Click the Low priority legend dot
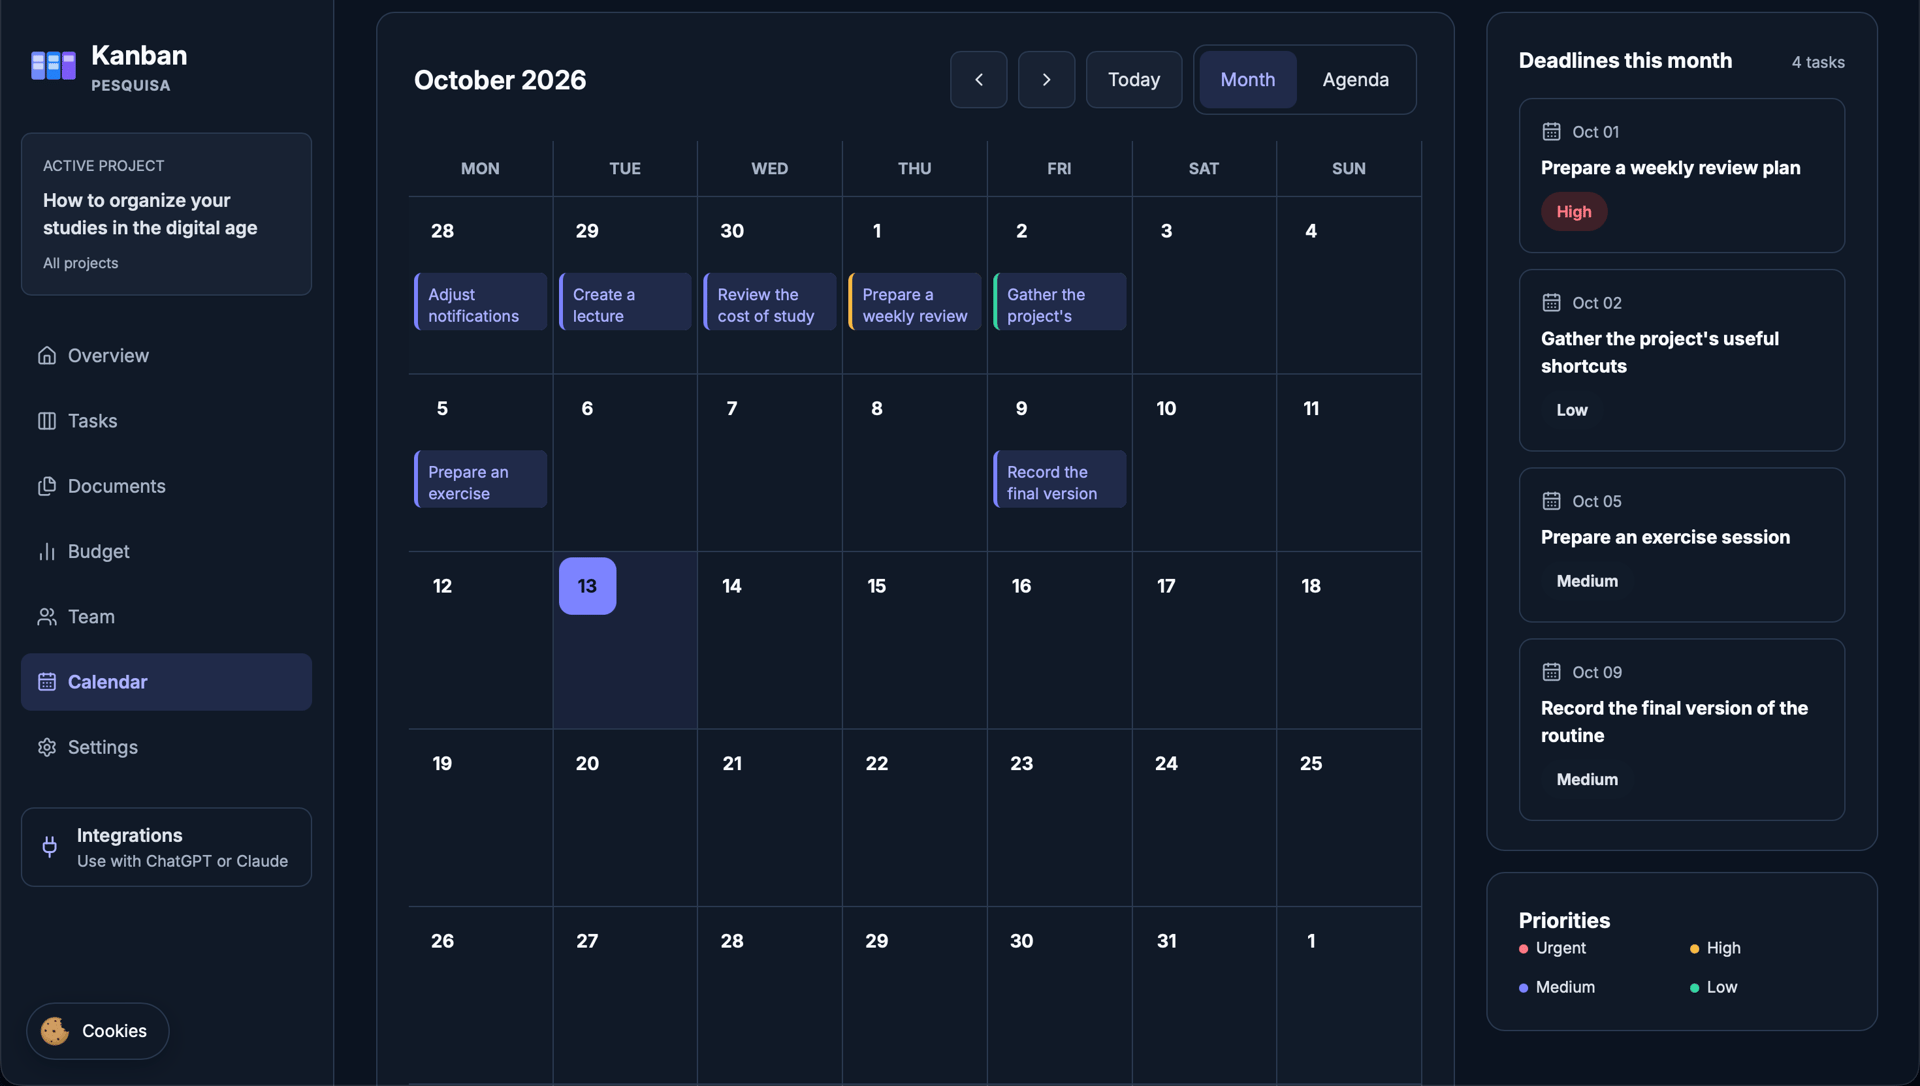 tap(1694, 988)
